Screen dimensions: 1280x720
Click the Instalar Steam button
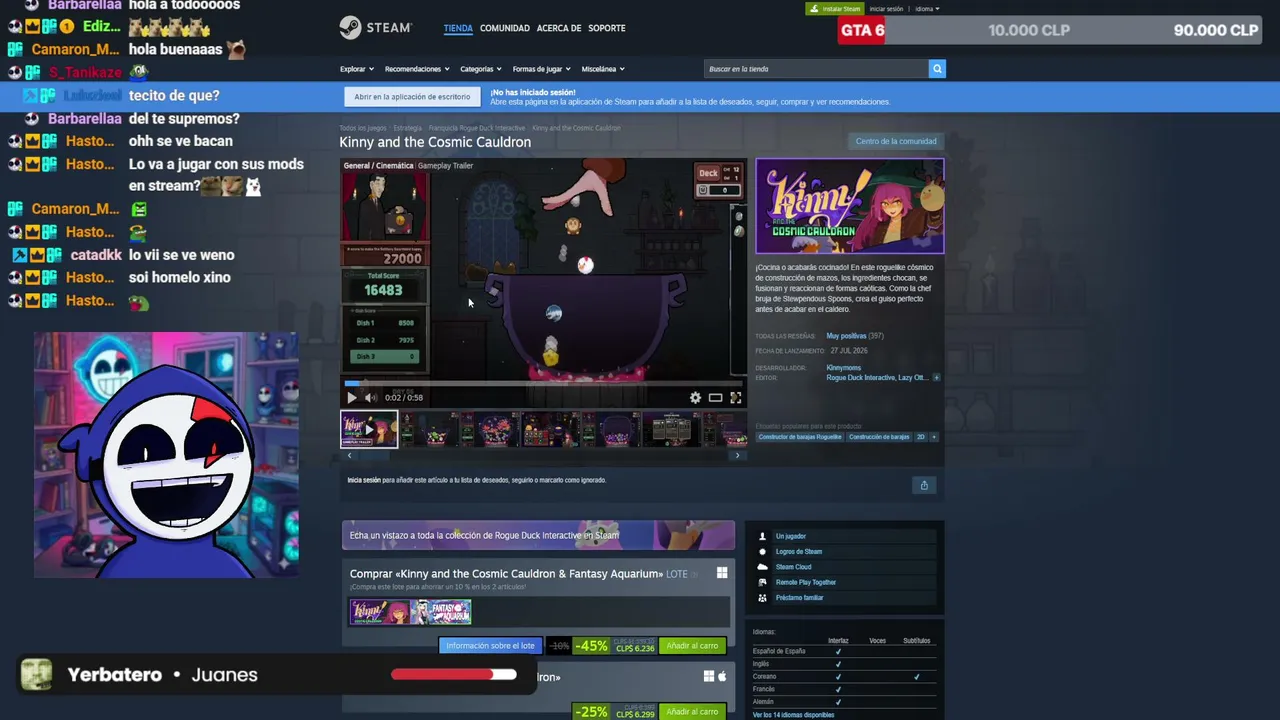[835, 9]
